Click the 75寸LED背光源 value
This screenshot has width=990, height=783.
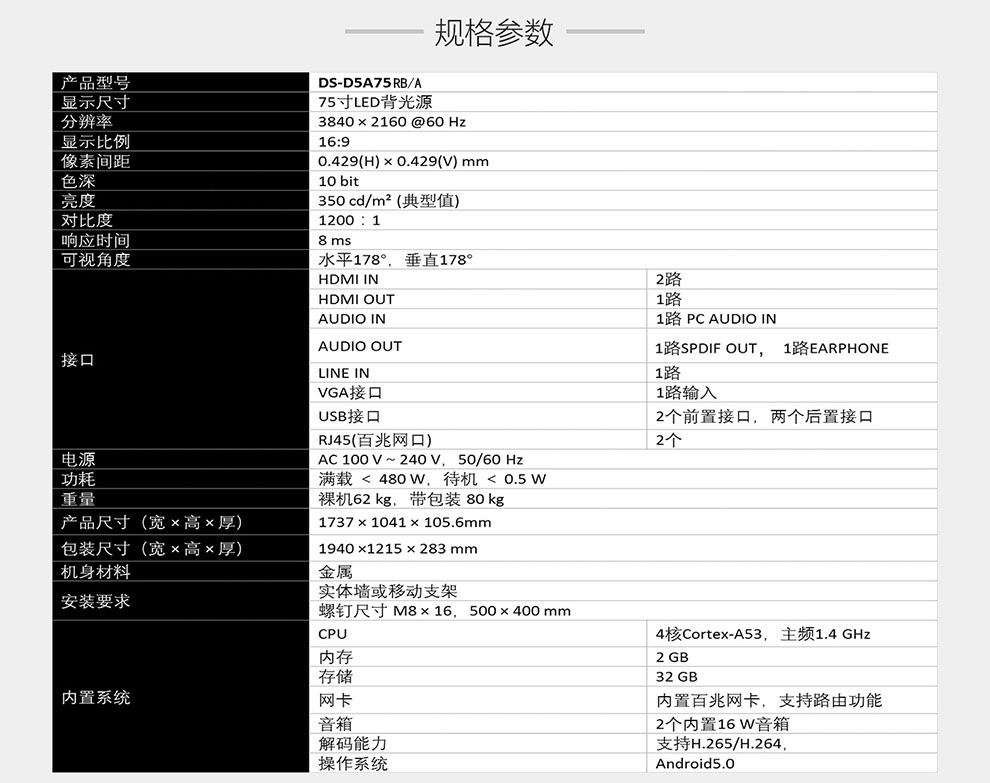[375, 102]
